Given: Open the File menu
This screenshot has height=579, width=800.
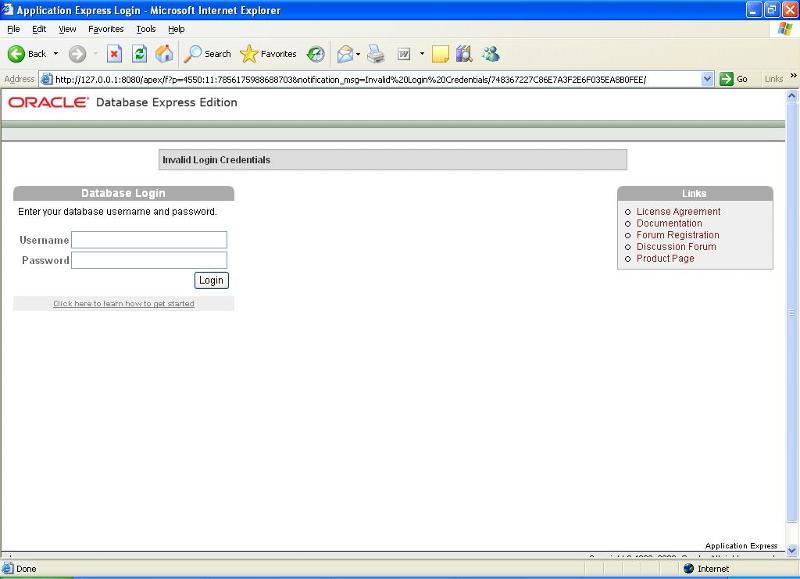Looking at the screenshot, I should coord(14,29).
